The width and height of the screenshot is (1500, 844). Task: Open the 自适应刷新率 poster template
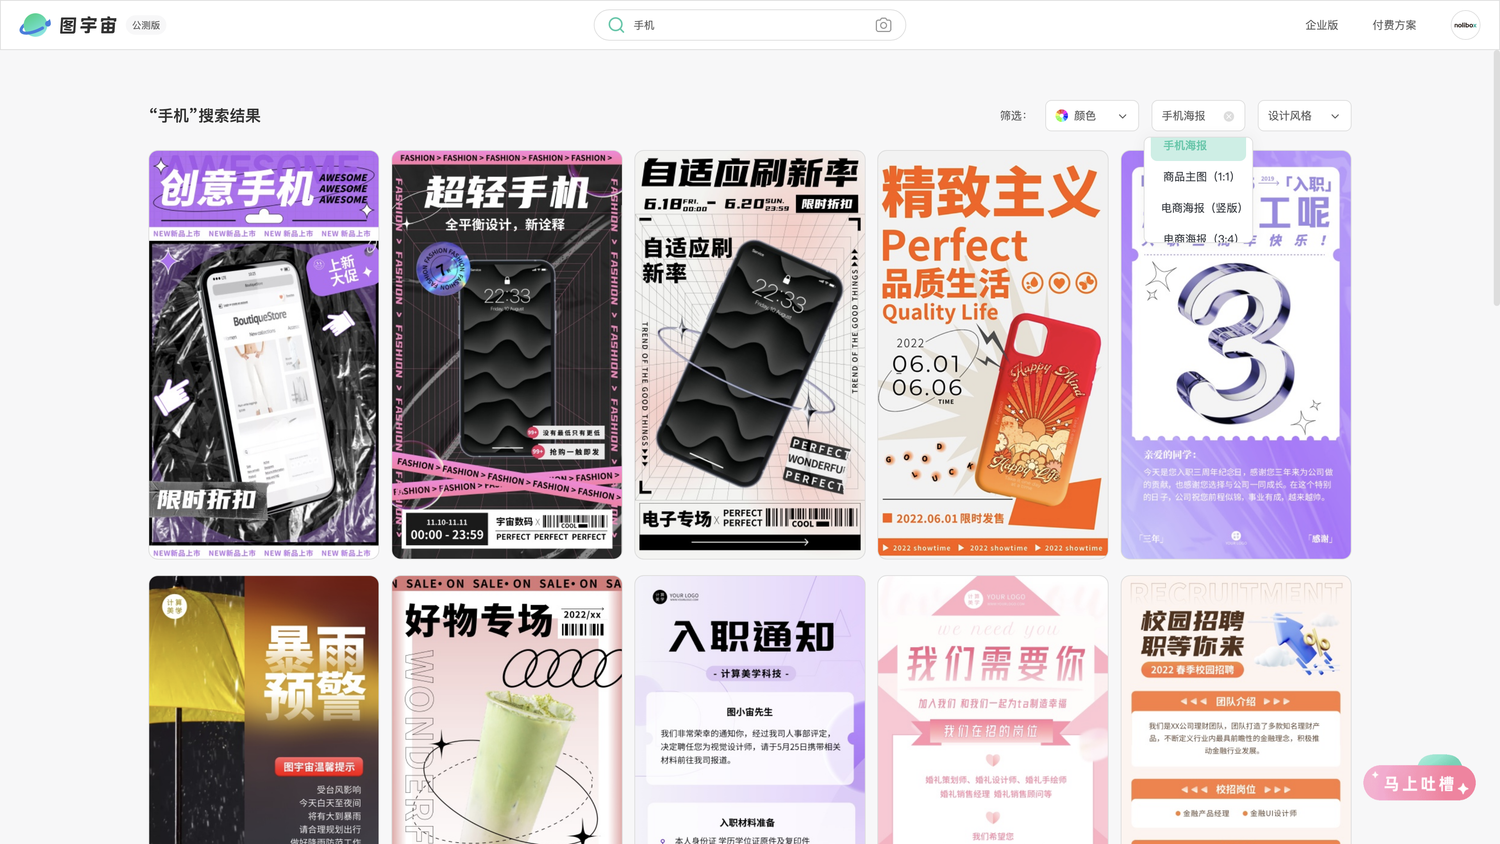pyautogui.click(x=750, y=355)
